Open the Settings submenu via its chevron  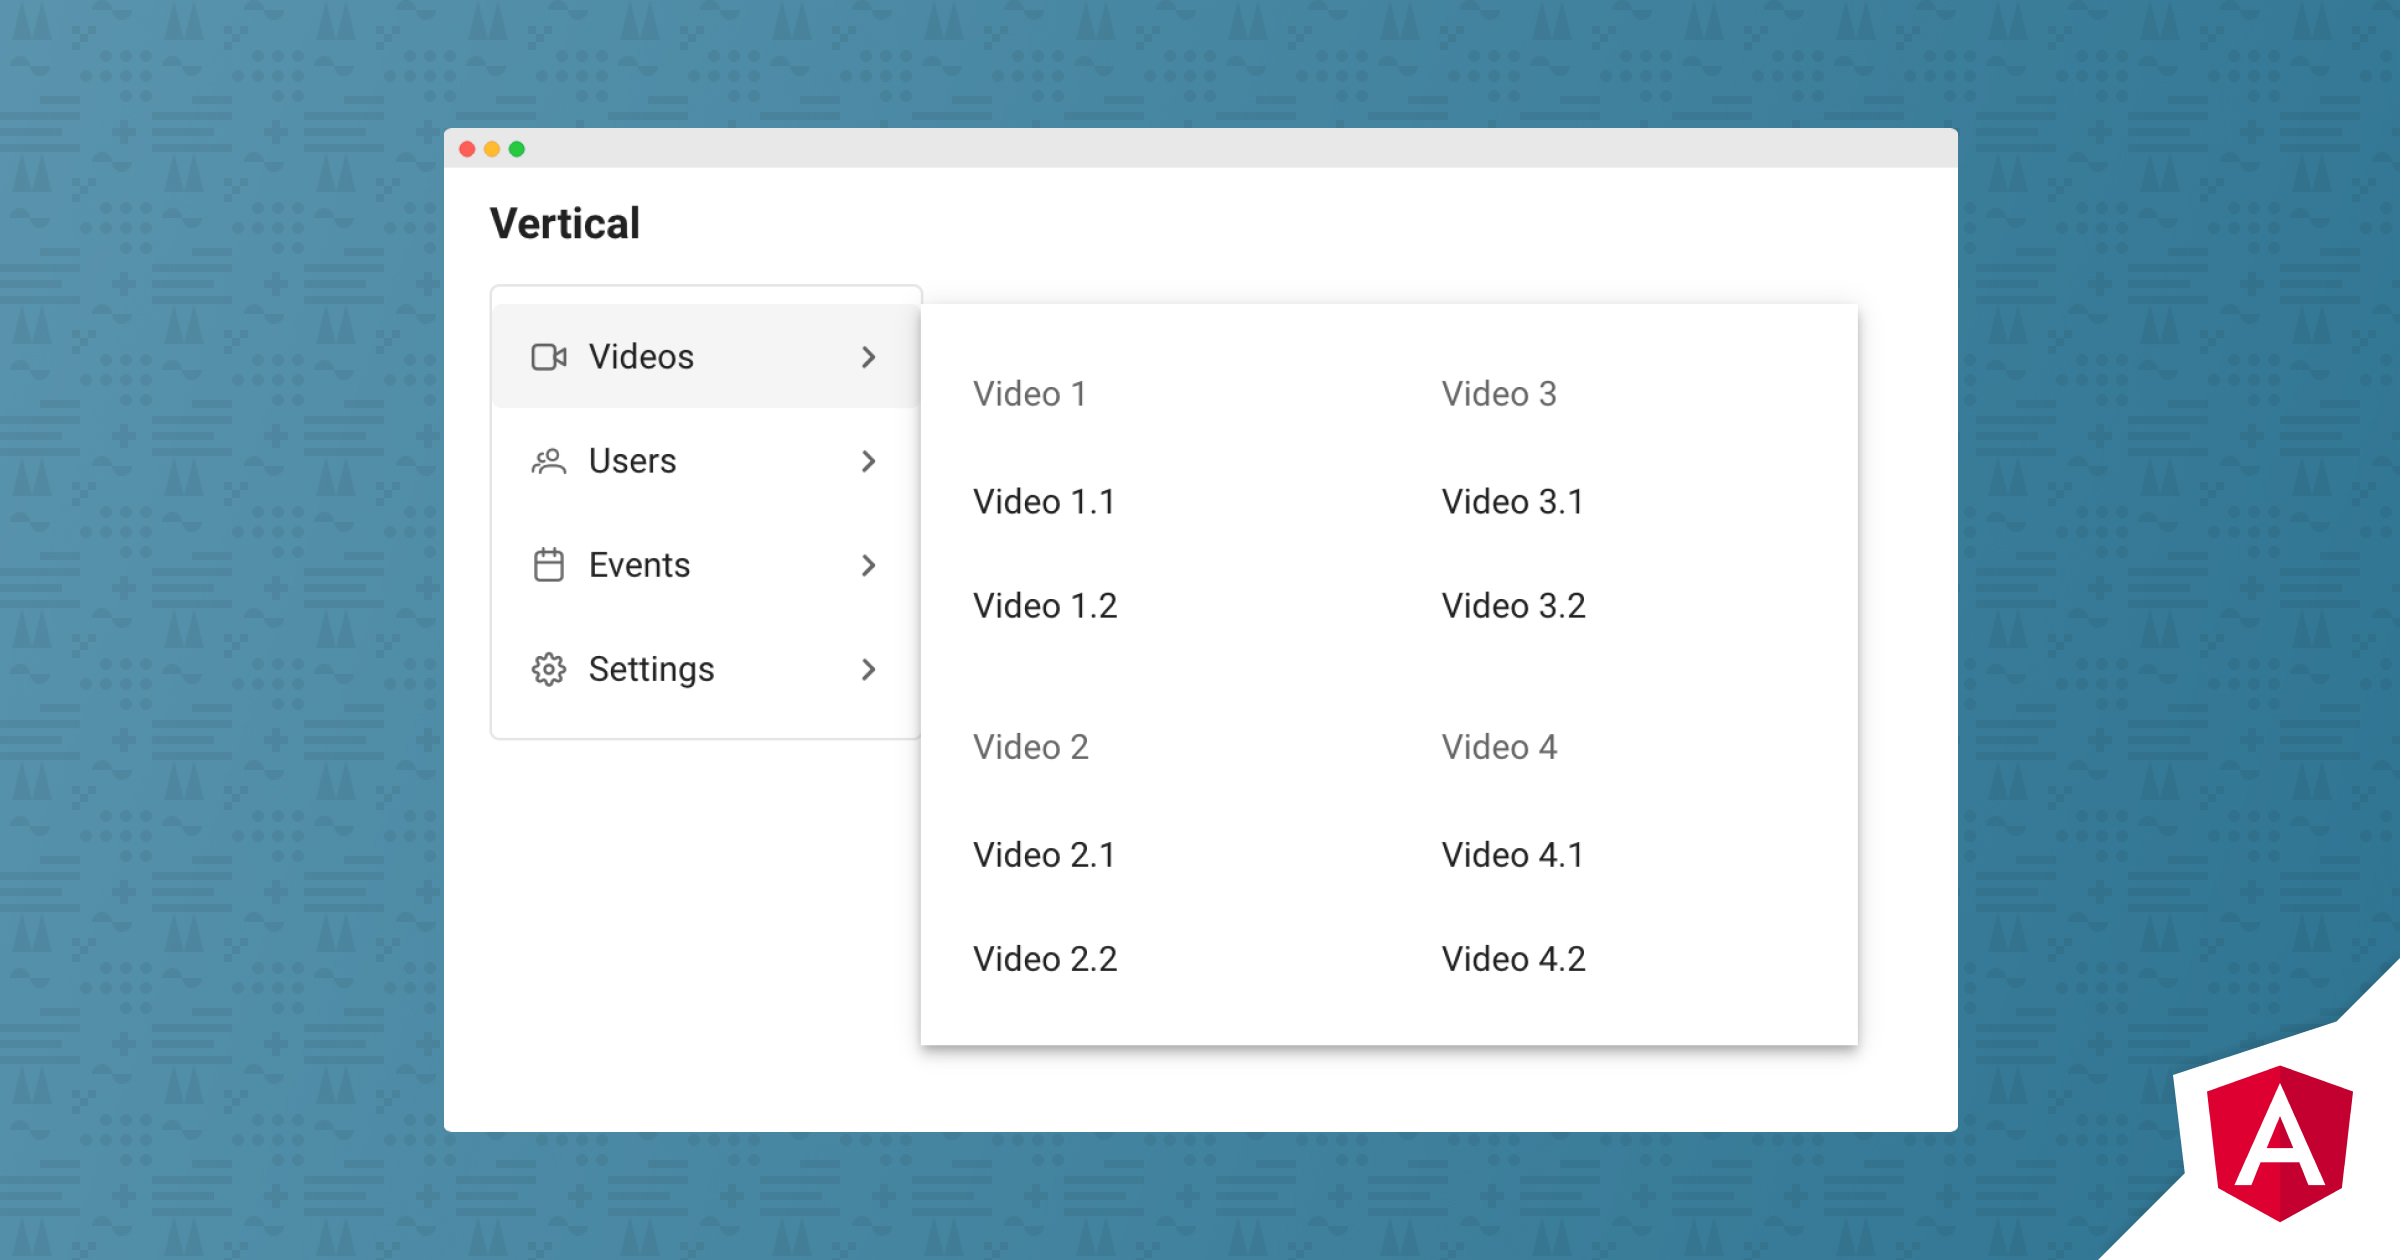pos(868,670)
